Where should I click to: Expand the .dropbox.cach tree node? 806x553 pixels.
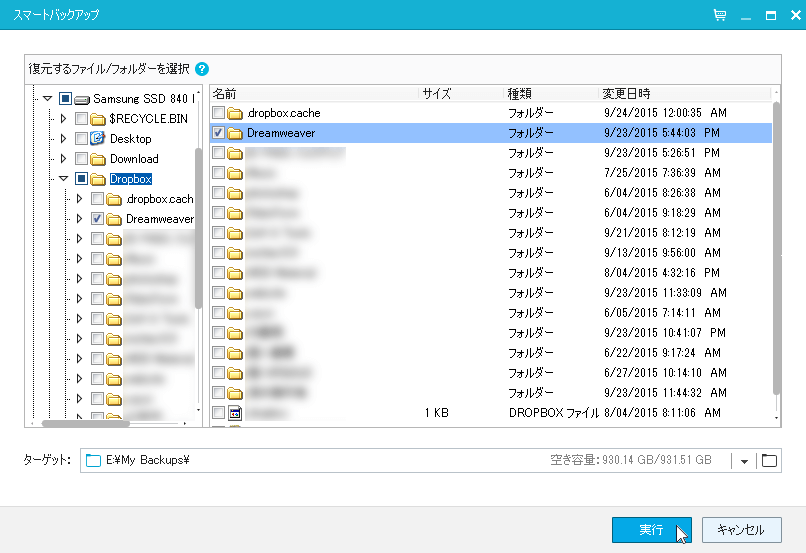coord(79,198)
